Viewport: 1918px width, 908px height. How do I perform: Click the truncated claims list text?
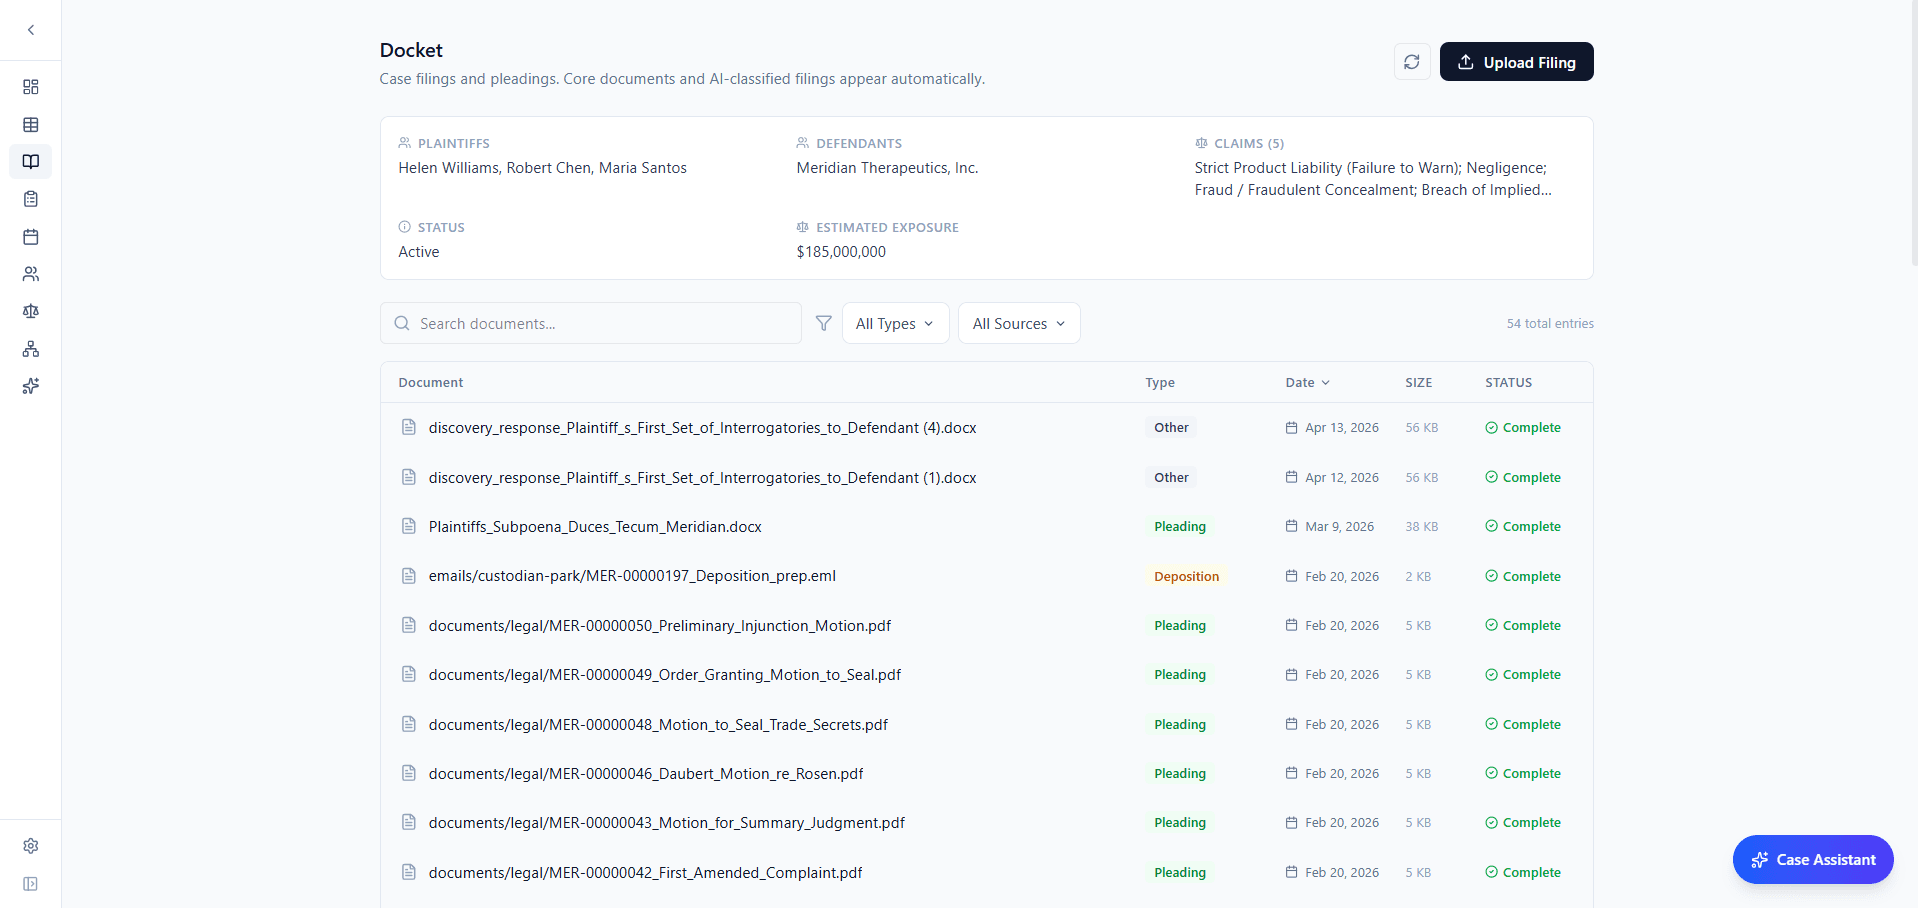click(x=1373, y=179)
